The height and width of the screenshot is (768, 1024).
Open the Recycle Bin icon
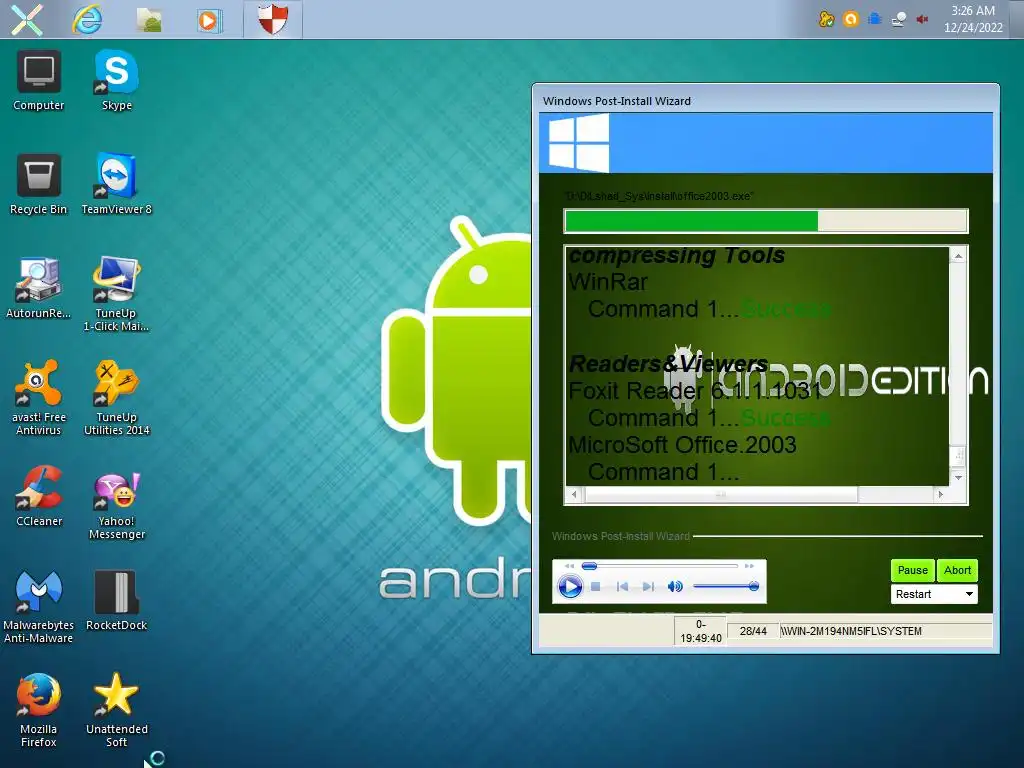point(39,184)
